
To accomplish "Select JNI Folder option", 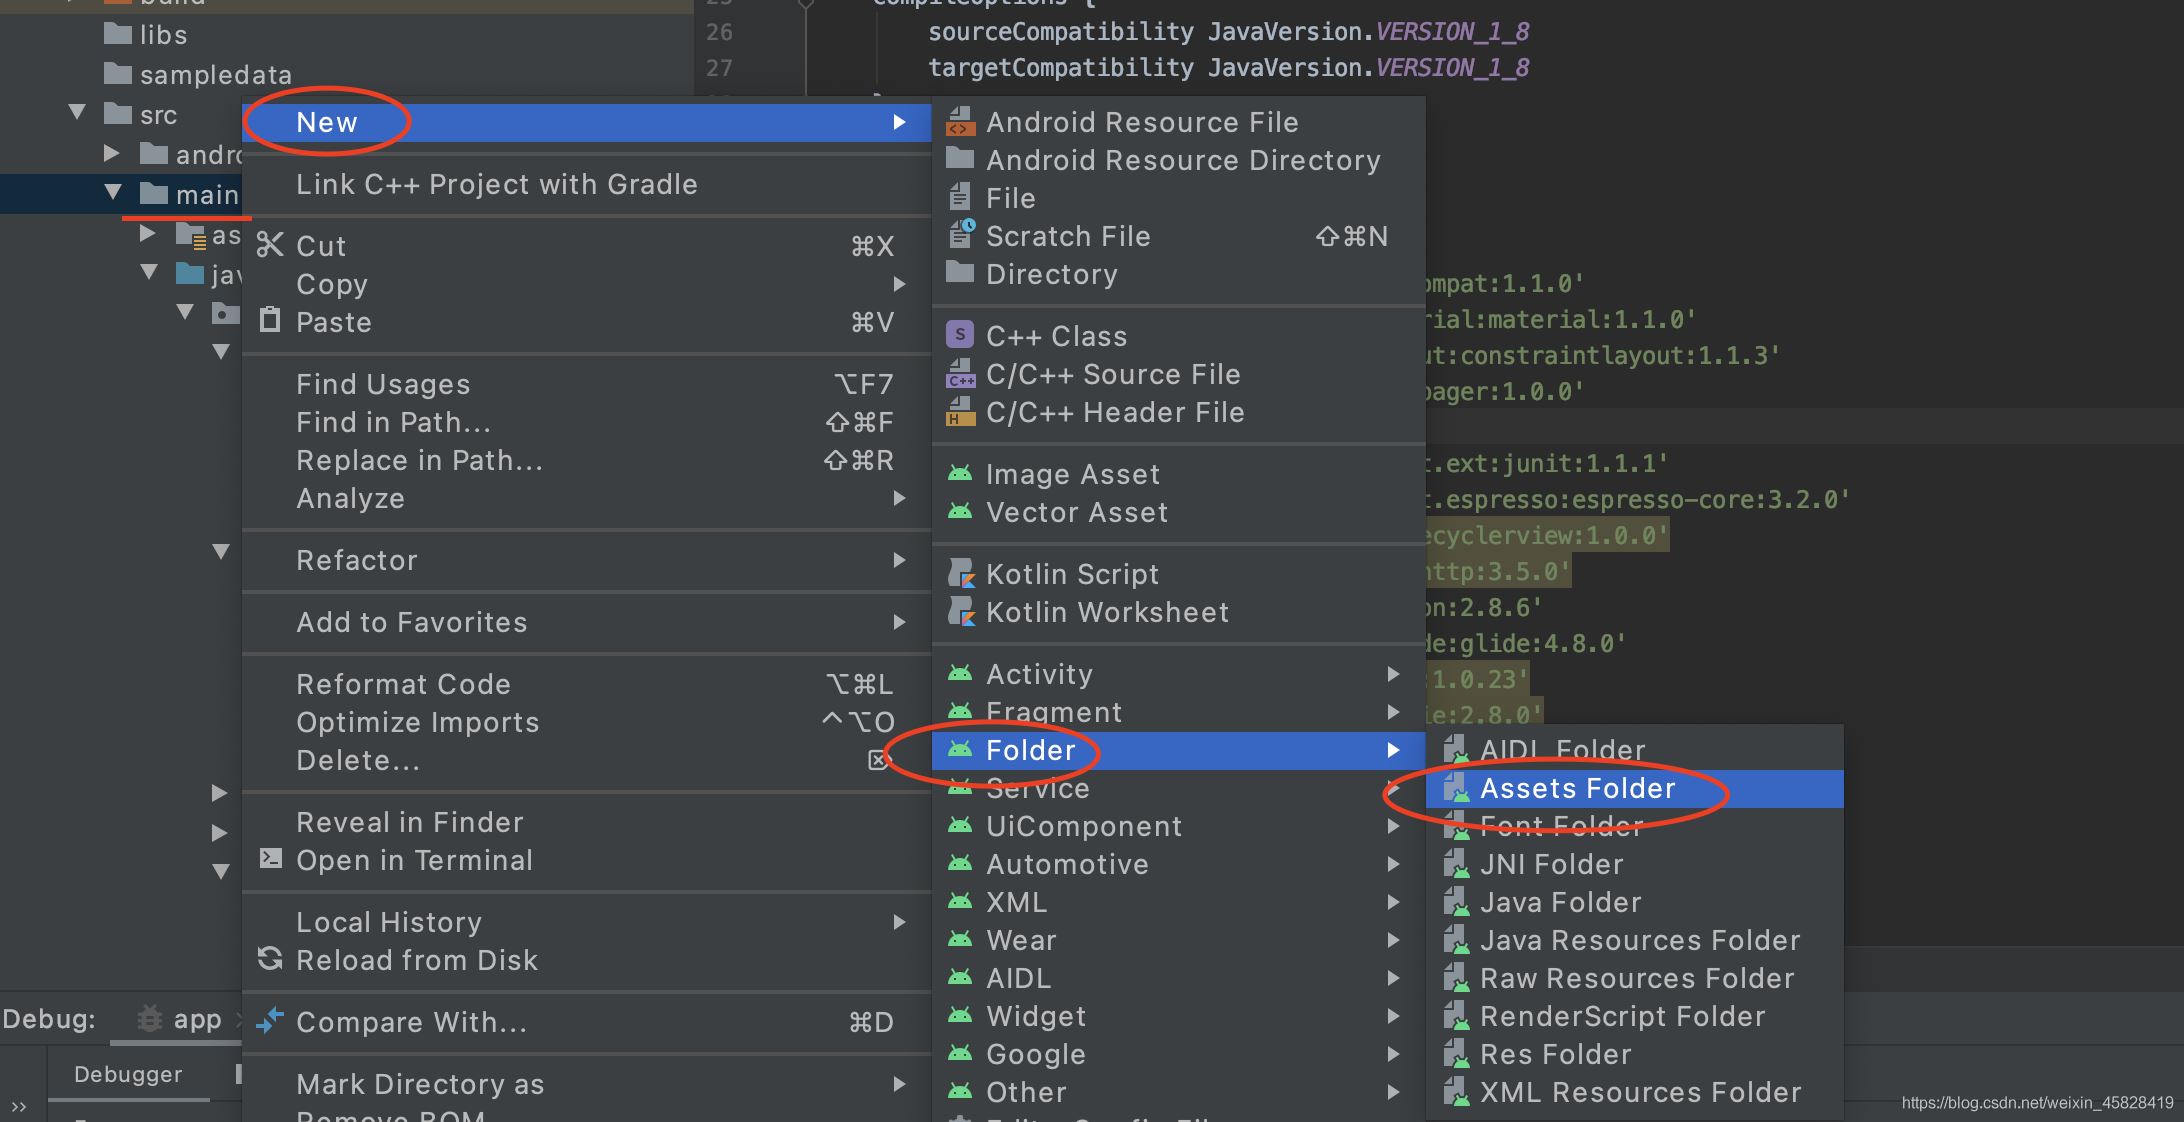I will coord(1551,864).
